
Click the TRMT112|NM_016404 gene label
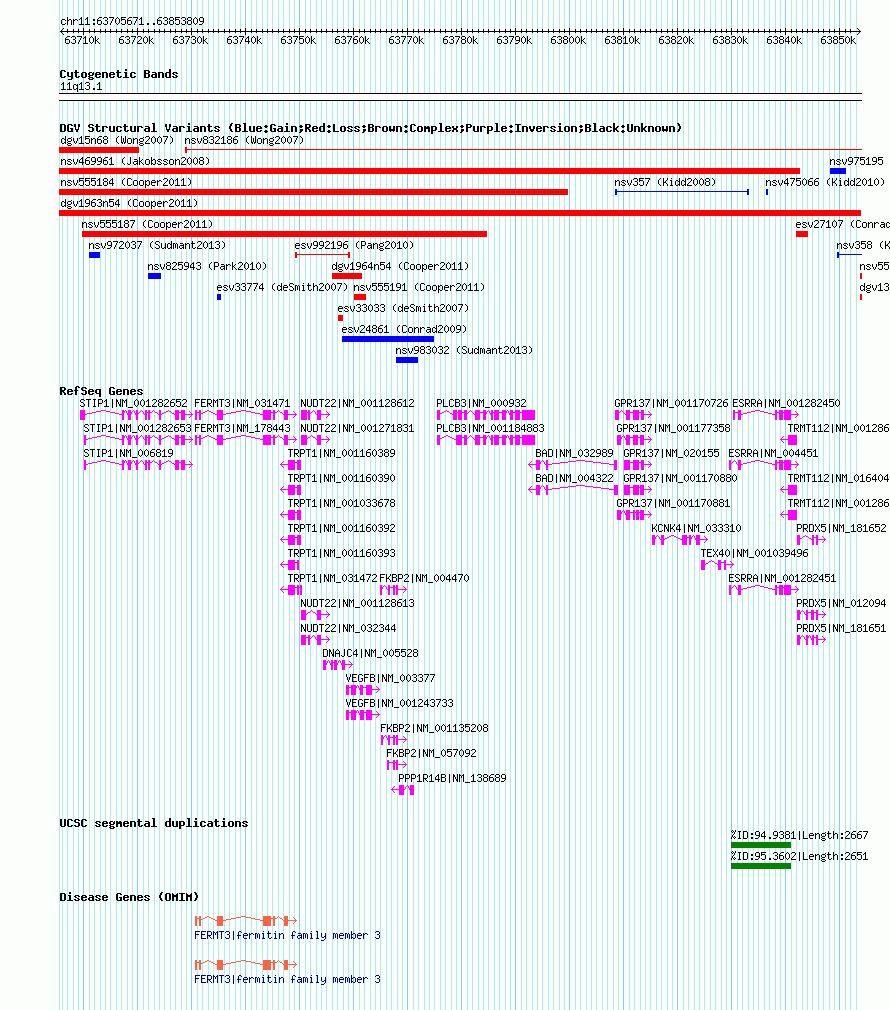(x=838, y=479)
